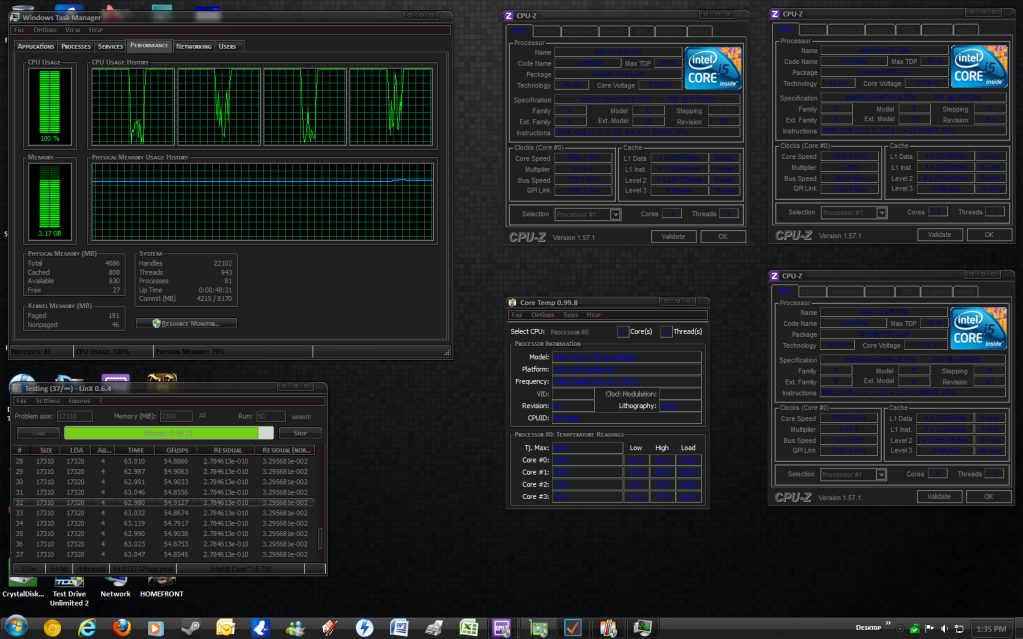Screen dimensions: 1023x639
Task: Click the printer icon in the taskbar
Action: point(433,628)
